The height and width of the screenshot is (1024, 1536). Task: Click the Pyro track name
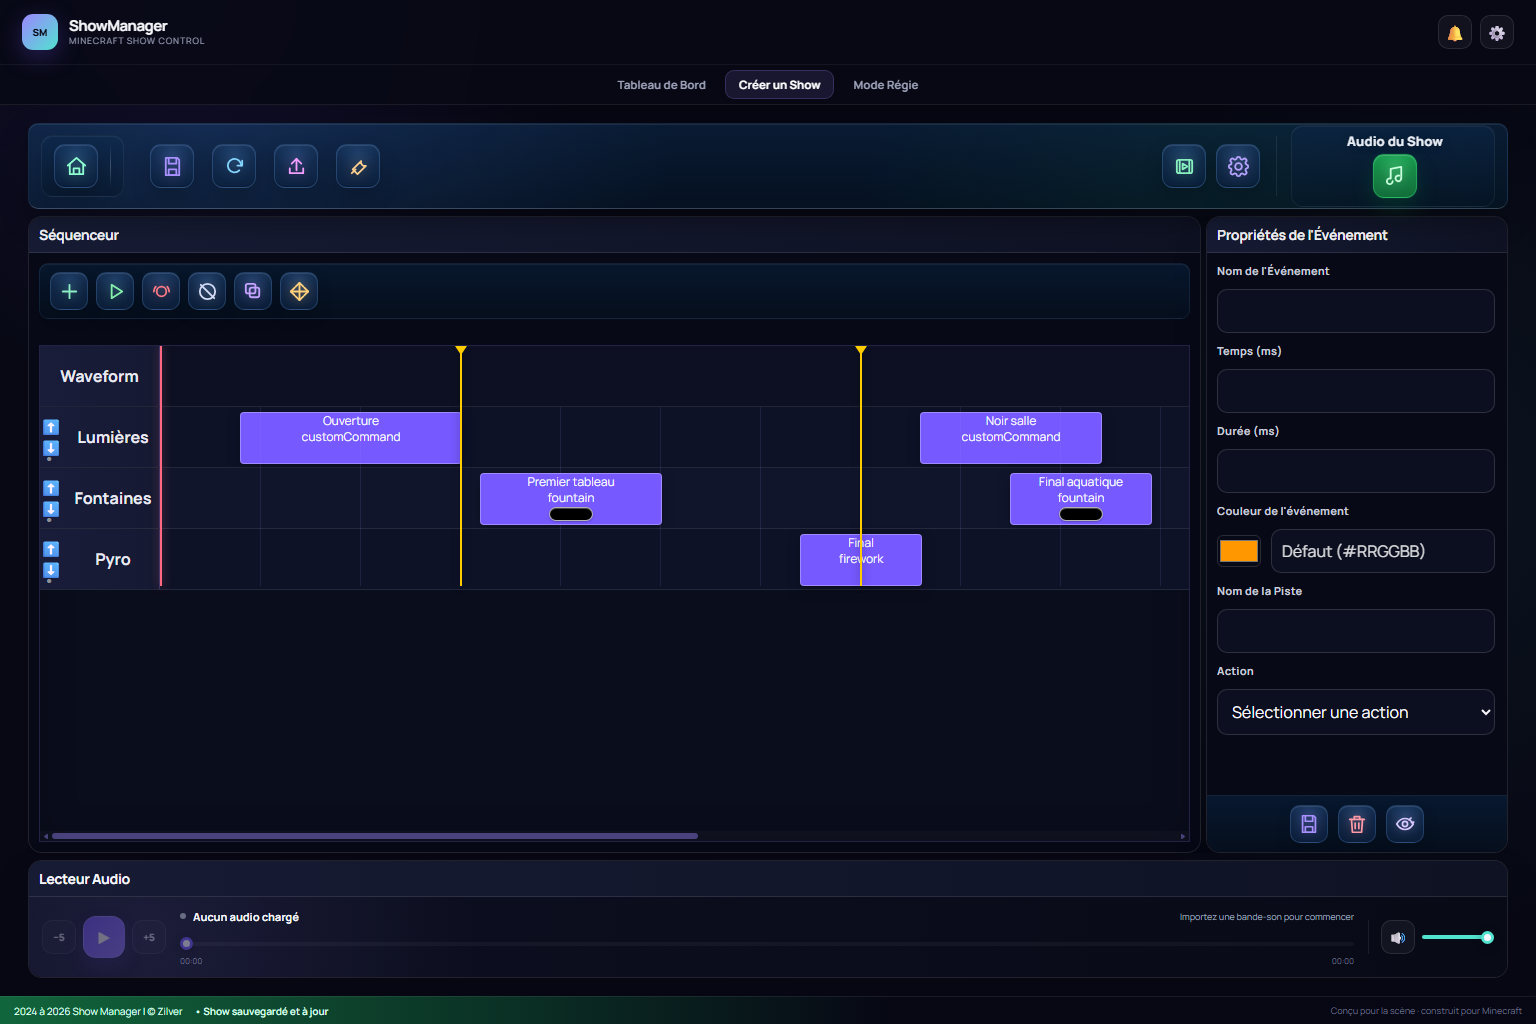click(x=113, y=559)
